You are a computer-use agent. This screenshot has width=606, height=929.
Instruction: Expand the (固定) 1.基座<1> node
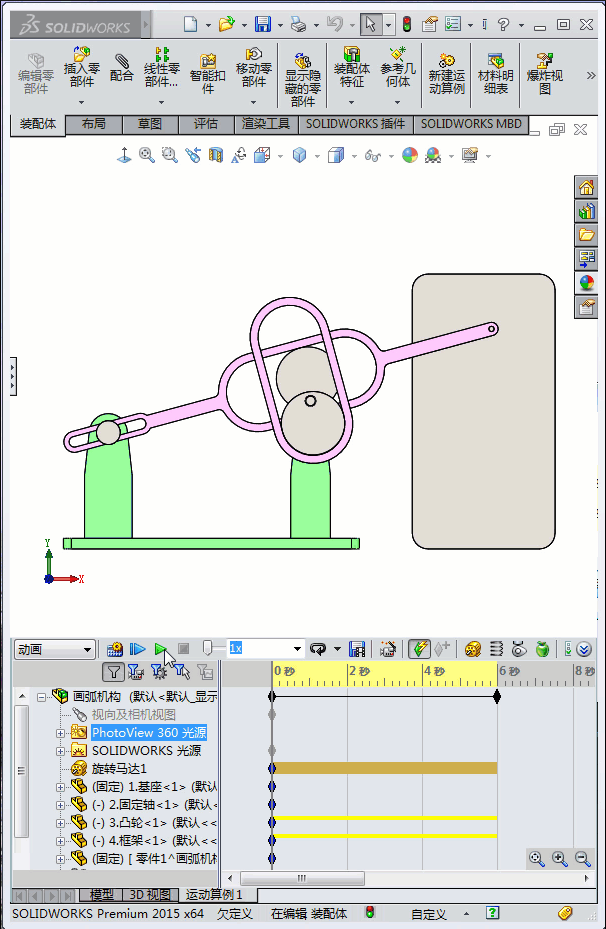click(x=60, y=787)
